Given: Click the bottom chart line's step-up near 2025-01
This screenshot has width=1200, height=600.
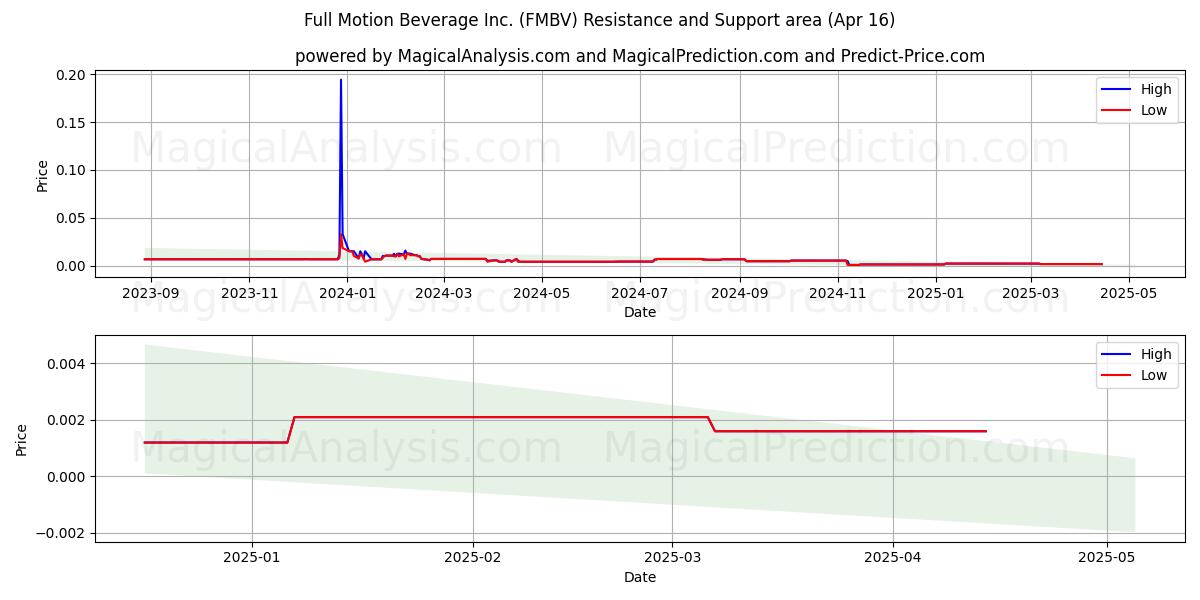Looking at the screenshot, I should coord(291,429).
